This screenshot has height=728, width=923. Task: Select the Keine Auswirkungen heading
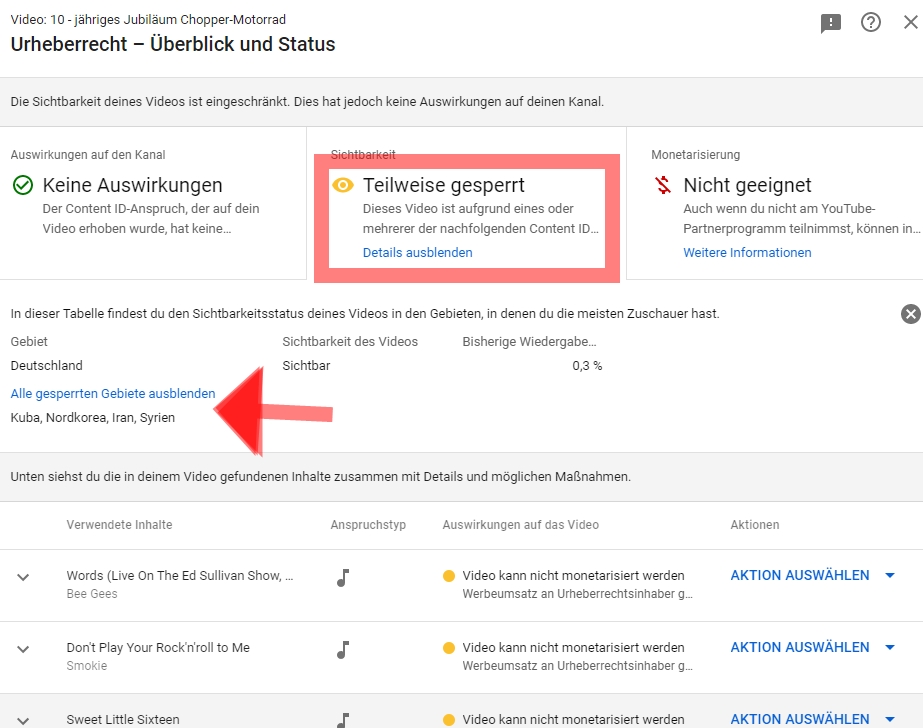132,185
